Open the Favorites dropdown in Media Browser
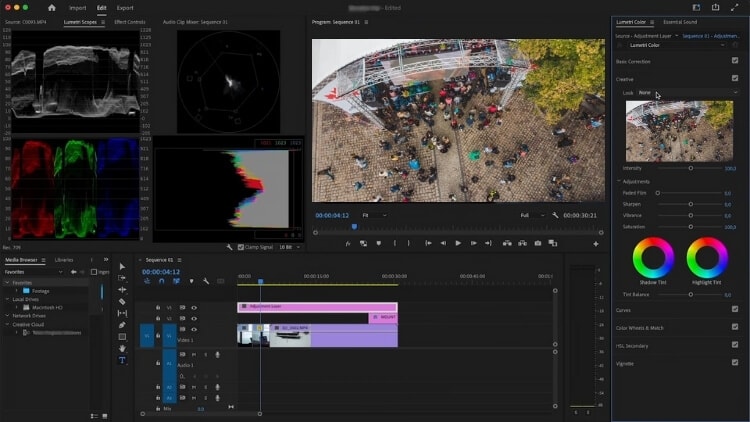This screenshot has width=750, height=422. (x=33, y=272)
